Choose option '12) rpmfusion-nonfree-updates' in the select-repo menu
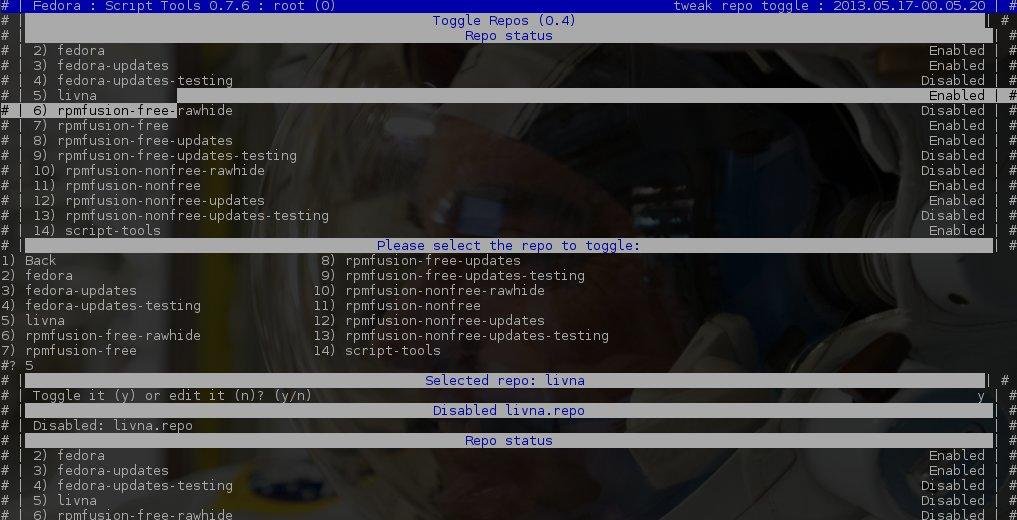 429,320
